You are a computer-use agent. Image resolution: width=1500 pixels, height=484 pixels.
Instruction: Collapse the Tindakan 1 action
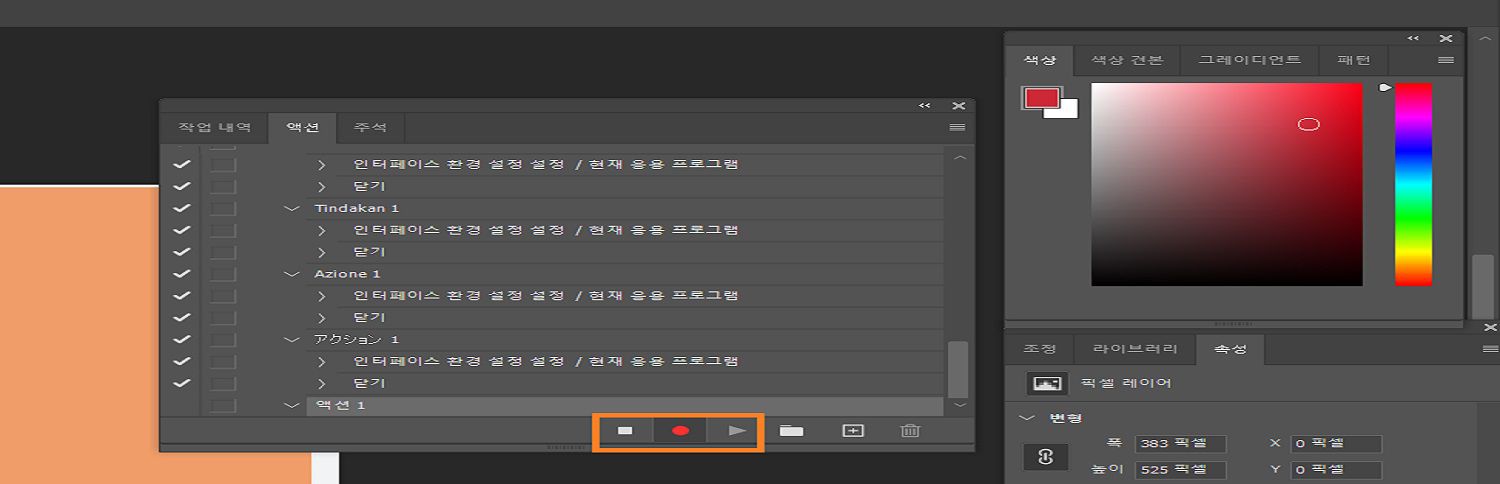[292, 208]
